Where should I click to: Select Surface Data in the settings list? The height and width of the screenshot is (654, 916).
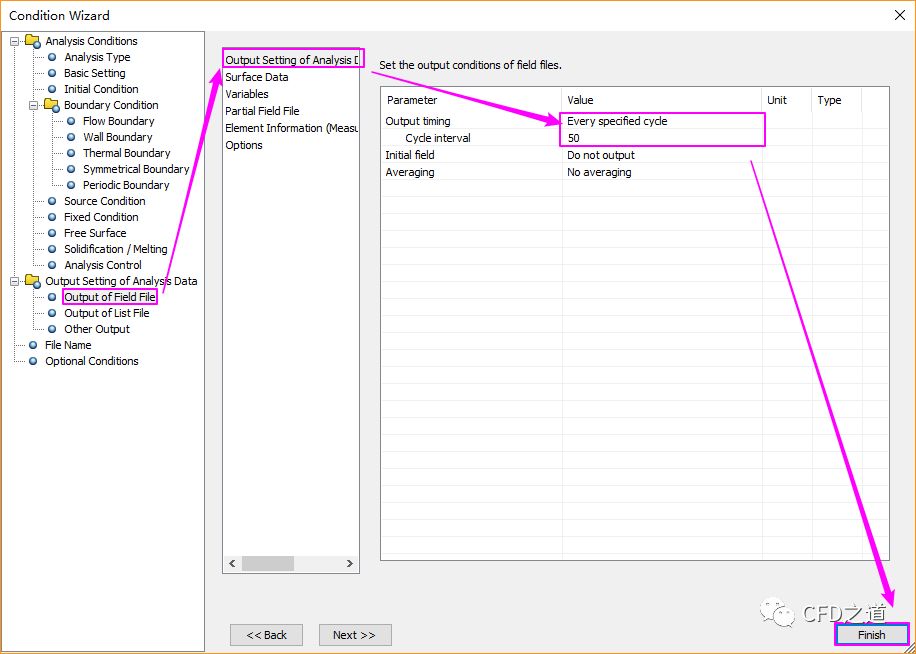[x=257, y=77]
